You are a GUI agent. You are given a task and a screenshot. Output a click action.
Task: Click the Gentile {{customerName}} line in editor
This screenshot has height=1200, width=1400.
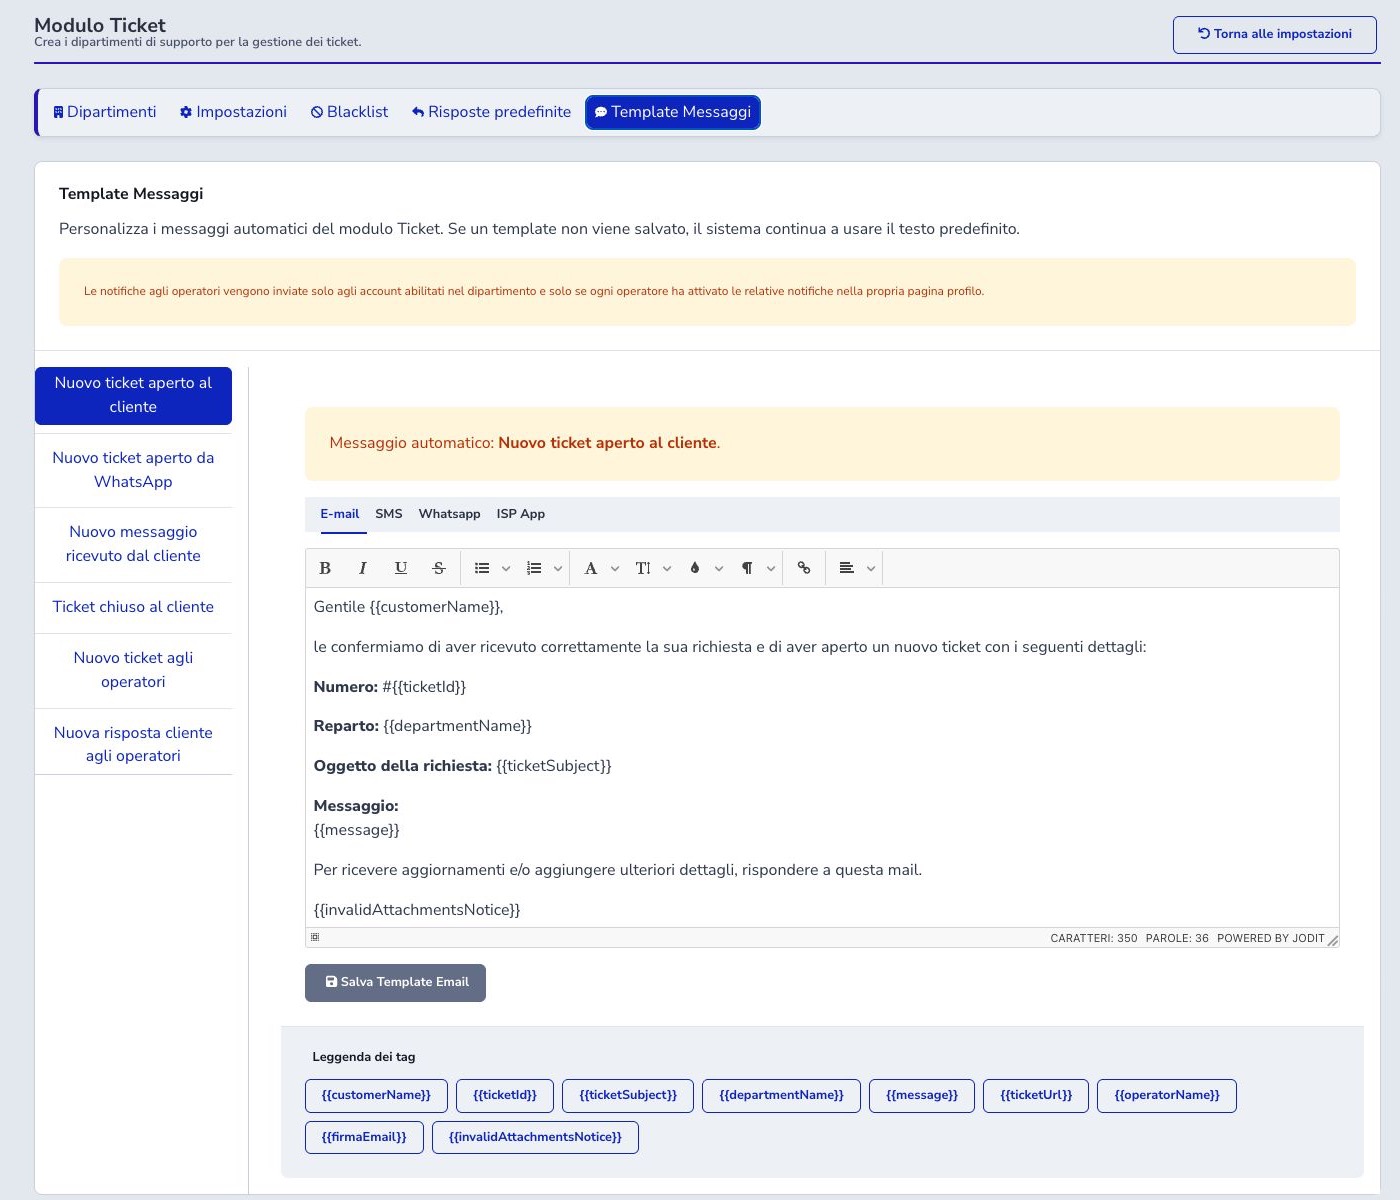[408, 607]
